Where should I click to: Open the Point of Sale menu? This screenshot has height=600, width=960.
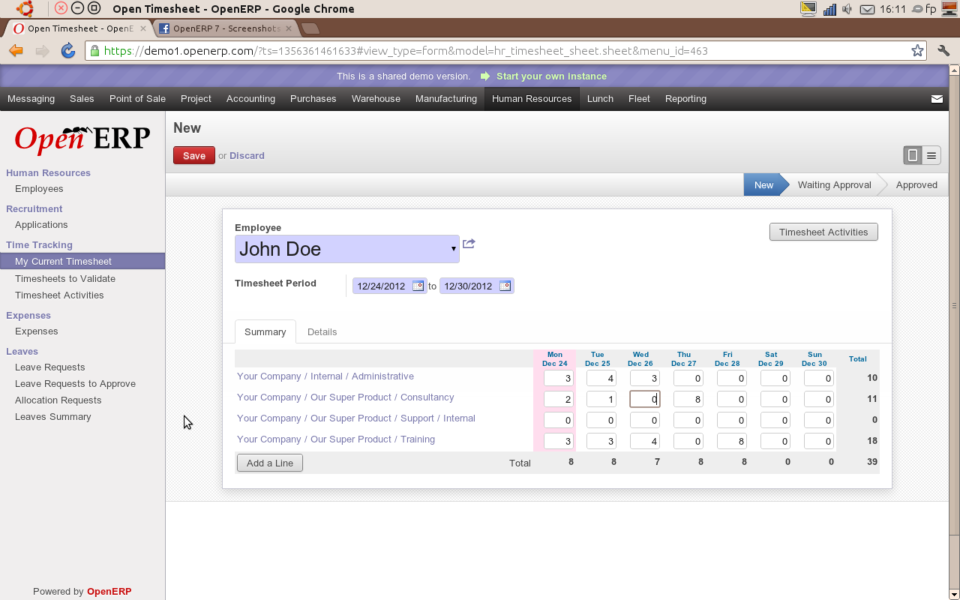coord(137,99)
